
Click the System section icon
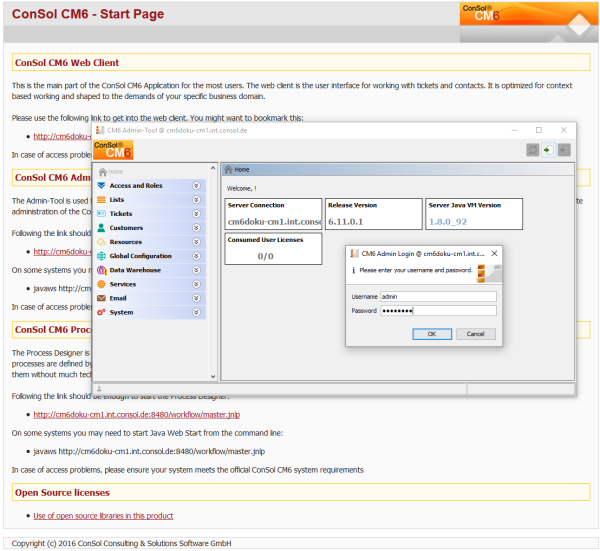pyautogui.click(x=101, y=312)
